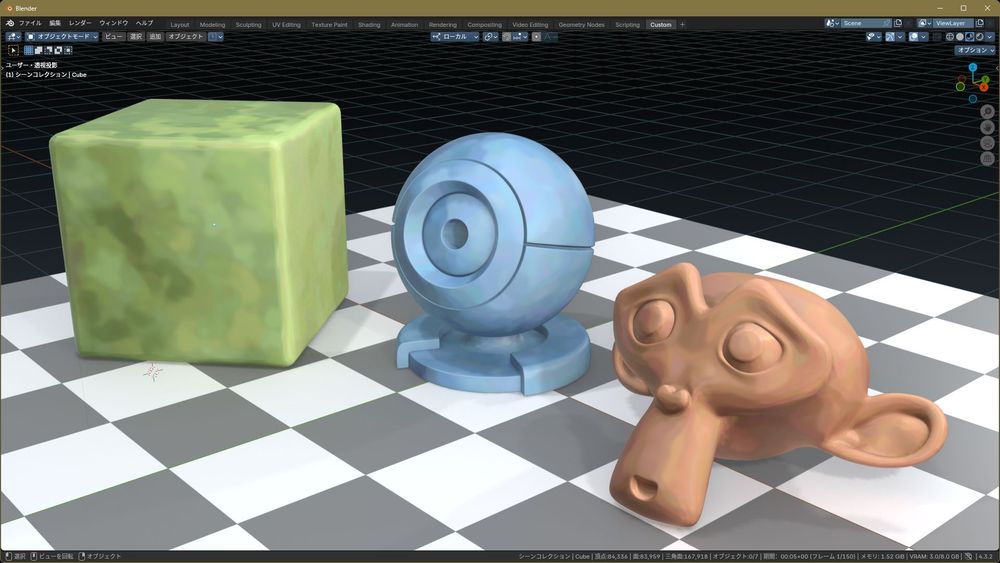Choose invert selection mode icon

tap(58, 50)
